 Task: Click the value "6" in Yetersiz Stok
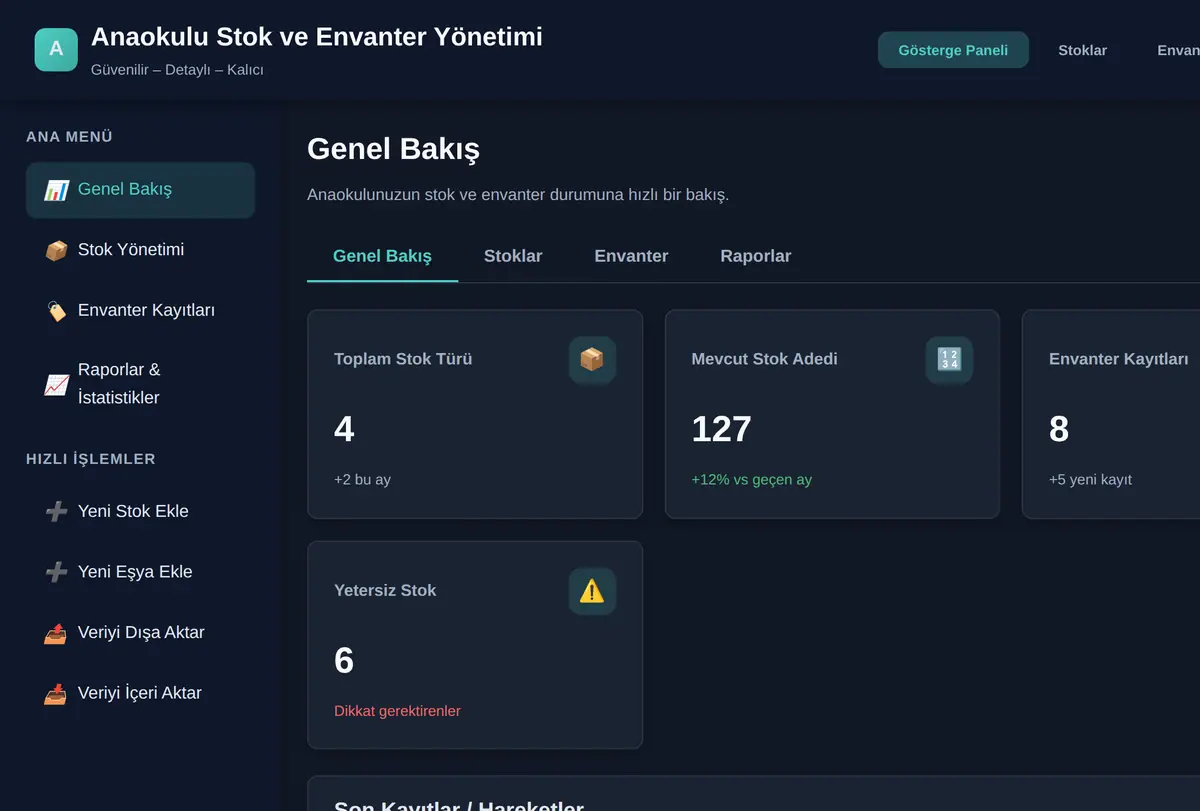pyautogui.click(x=344, y=660)
